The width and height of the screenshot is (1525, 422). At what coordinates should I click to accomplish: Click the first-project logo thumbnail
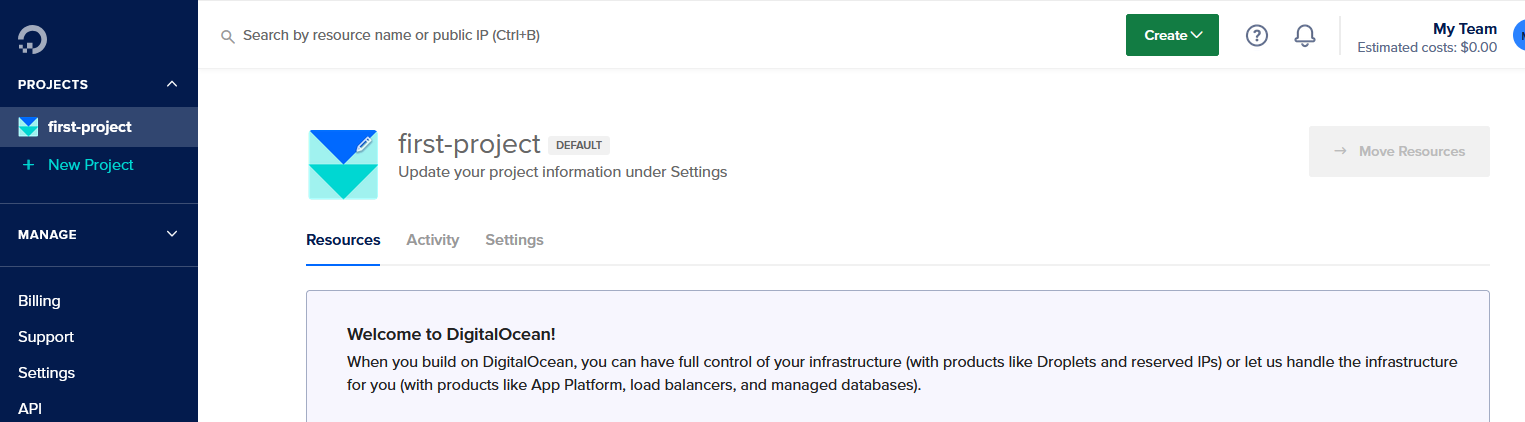343,164
